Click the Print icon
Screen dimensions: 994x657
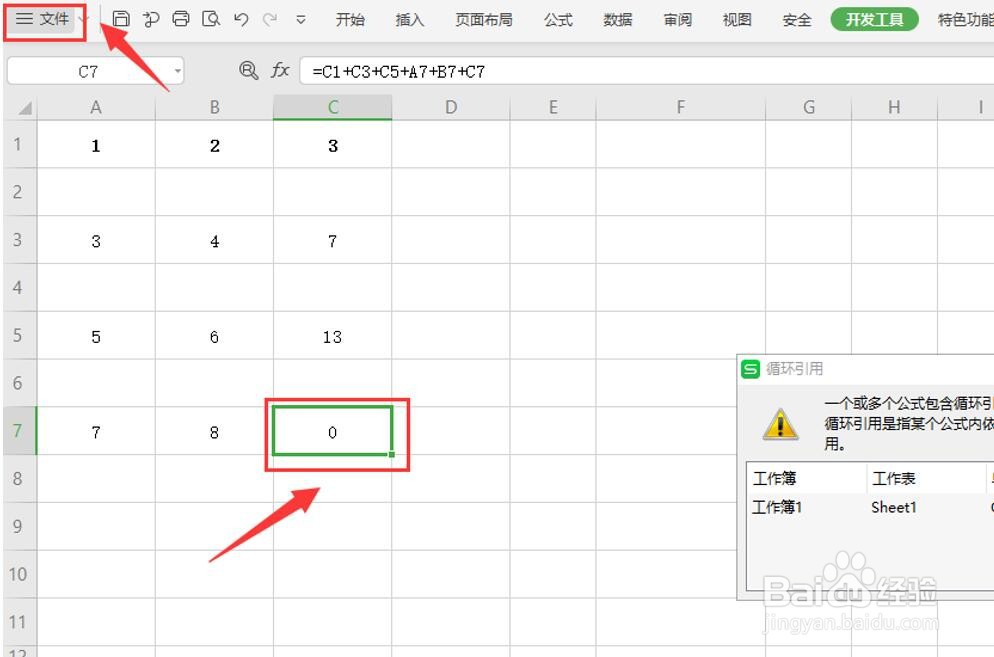point(181,19)
